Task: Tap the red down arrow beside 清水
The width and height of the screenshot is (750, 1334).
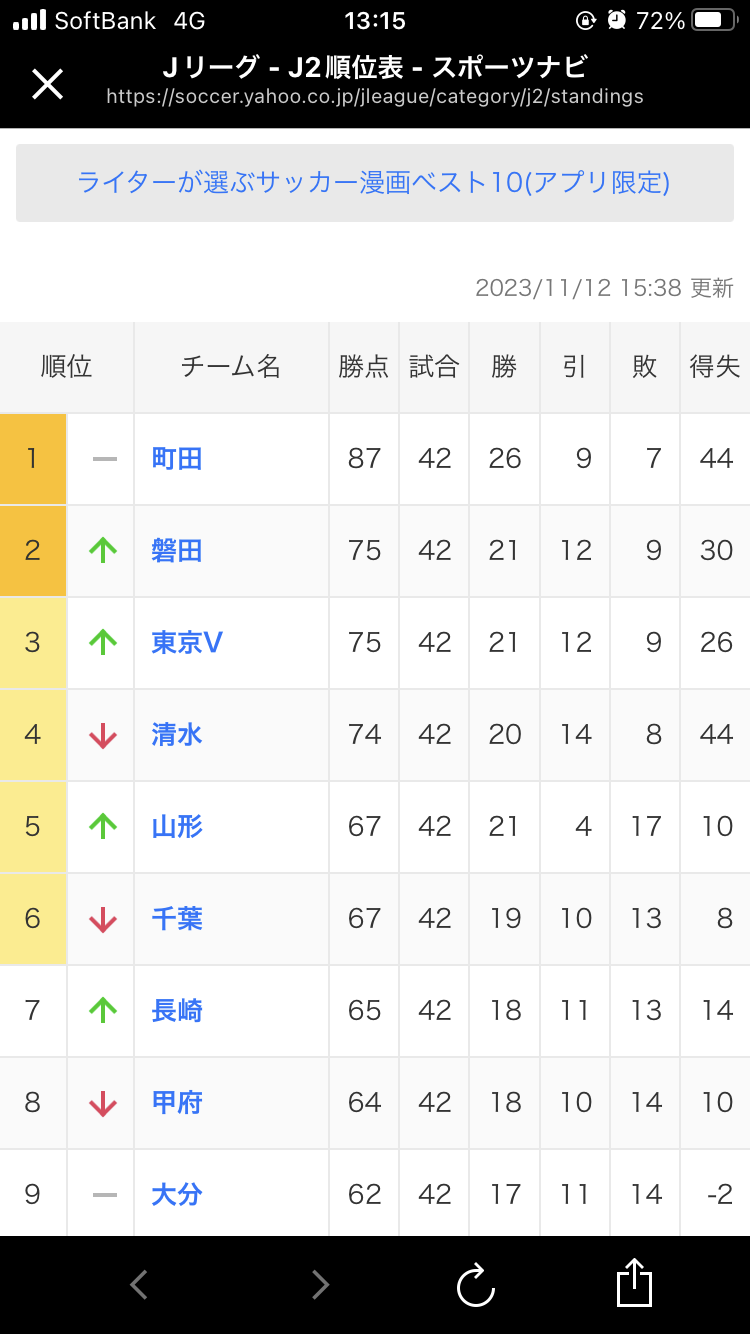Action: tap(103, 735)
